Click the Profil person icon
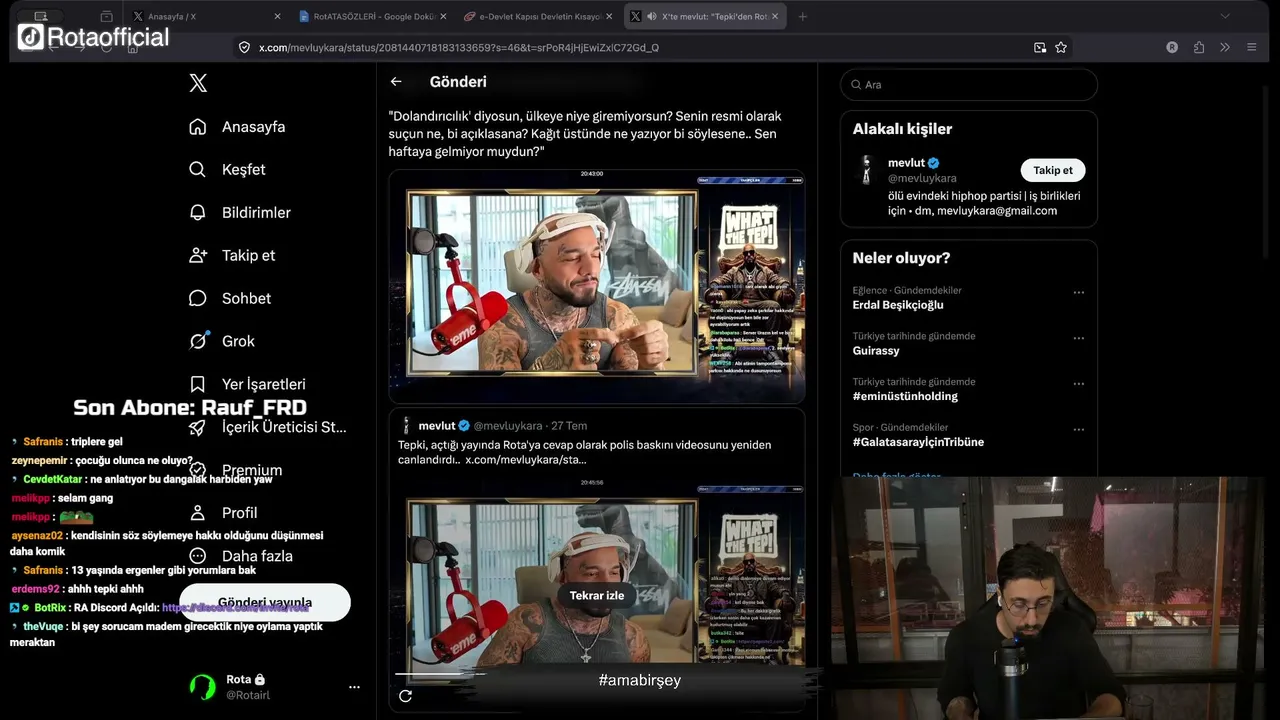Screen dimensions: 1280x720 [x=198, y=513]
